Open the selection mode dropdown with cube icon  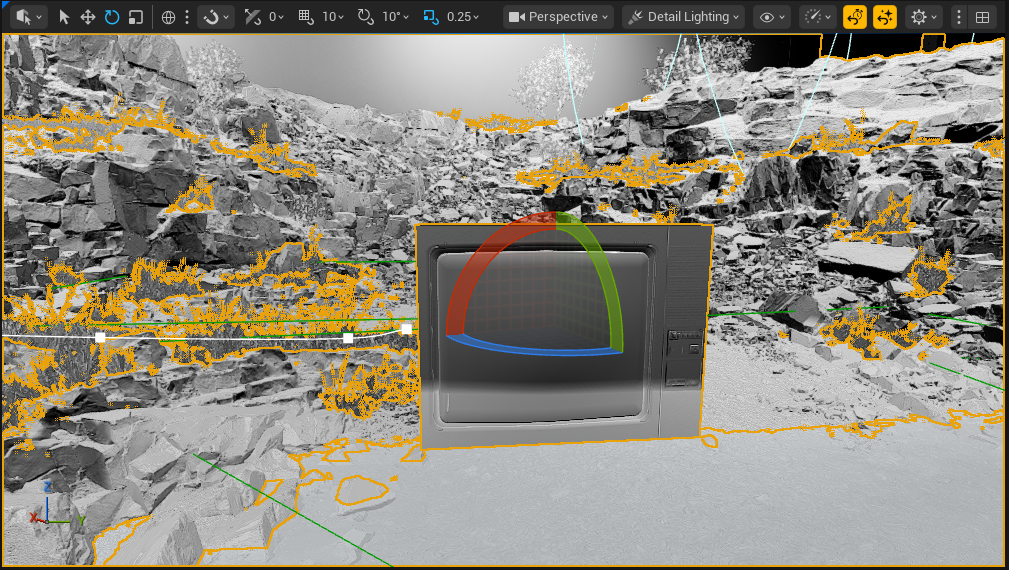pyautogui.click(x=28, y=17)
